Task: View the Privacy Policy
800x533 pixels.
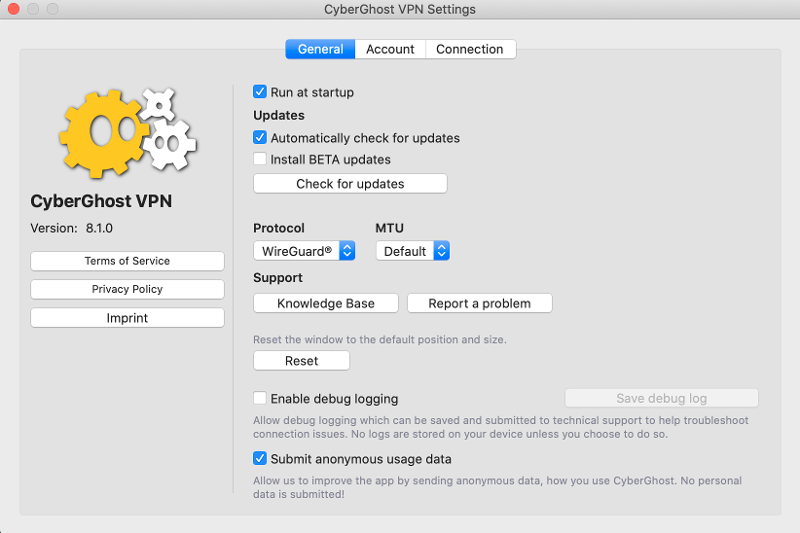Action: pos(127,289)
